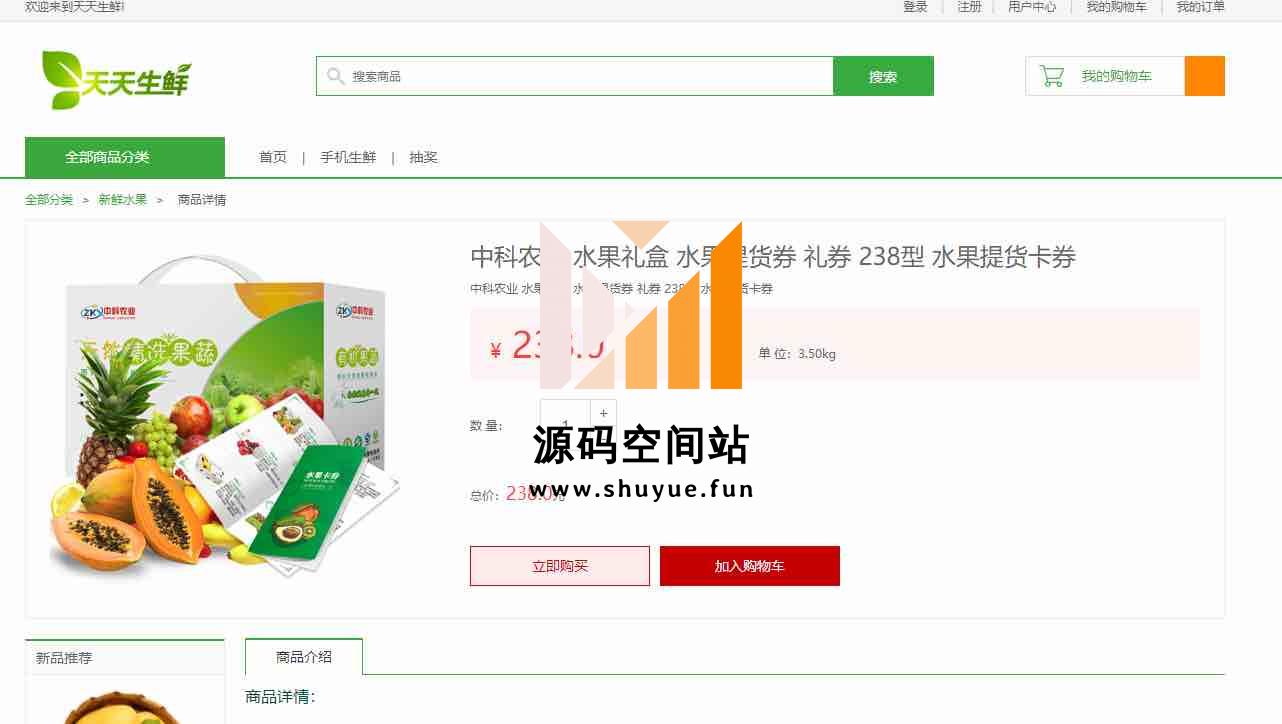Open 手机生鲜 navigation item
Screen dimensions: 1282x724
[x=348, y=157]
